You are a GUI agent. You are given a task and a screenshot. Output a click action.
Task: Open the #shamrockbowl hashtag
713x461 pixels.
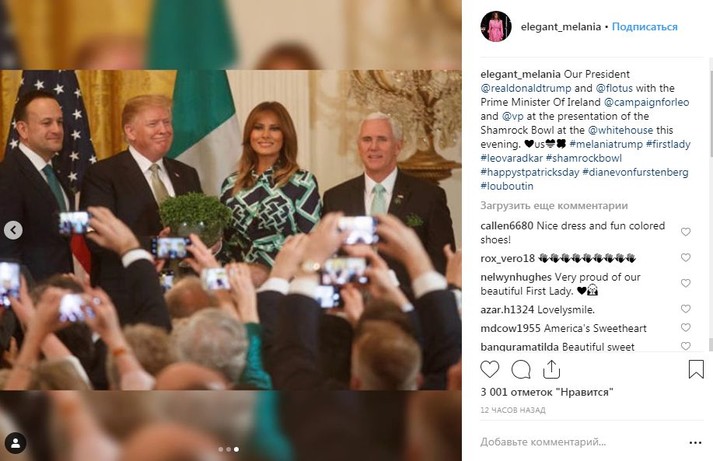coord(584,158)
